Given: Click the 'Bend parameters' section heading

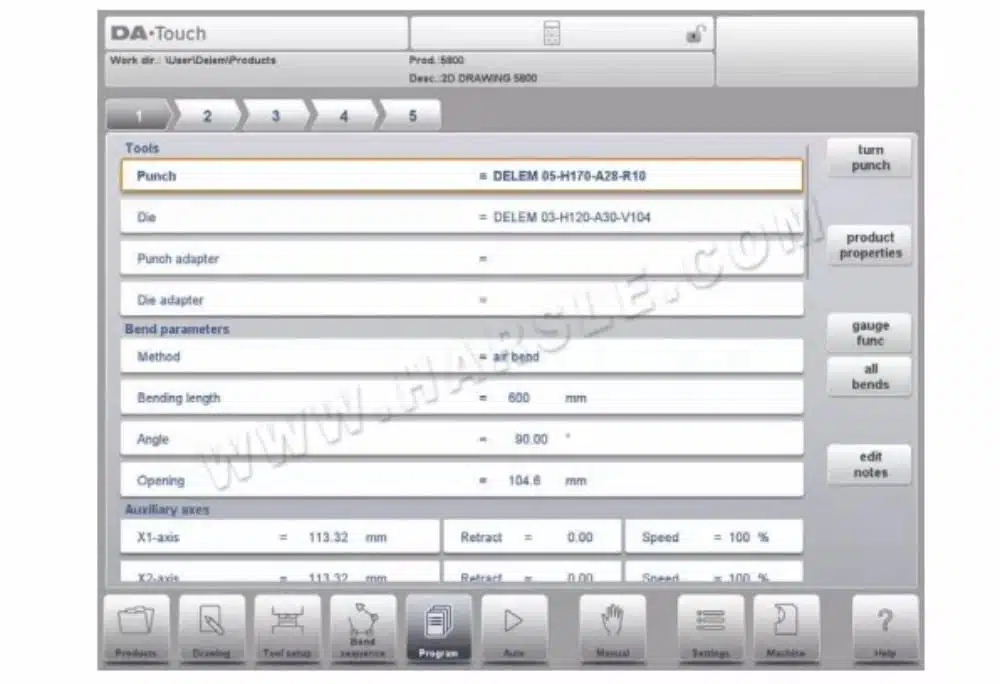Looking at the screenshot, I should (x=177, y=329).
